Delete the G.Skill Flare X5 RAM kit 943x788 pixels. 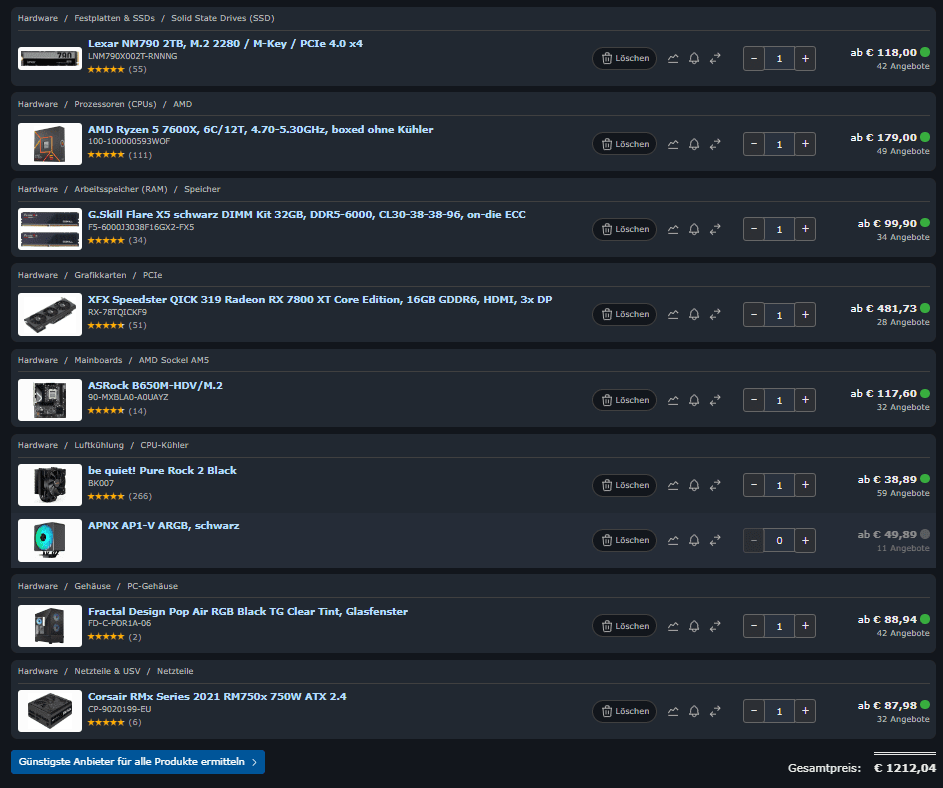(x=625, y=229)
